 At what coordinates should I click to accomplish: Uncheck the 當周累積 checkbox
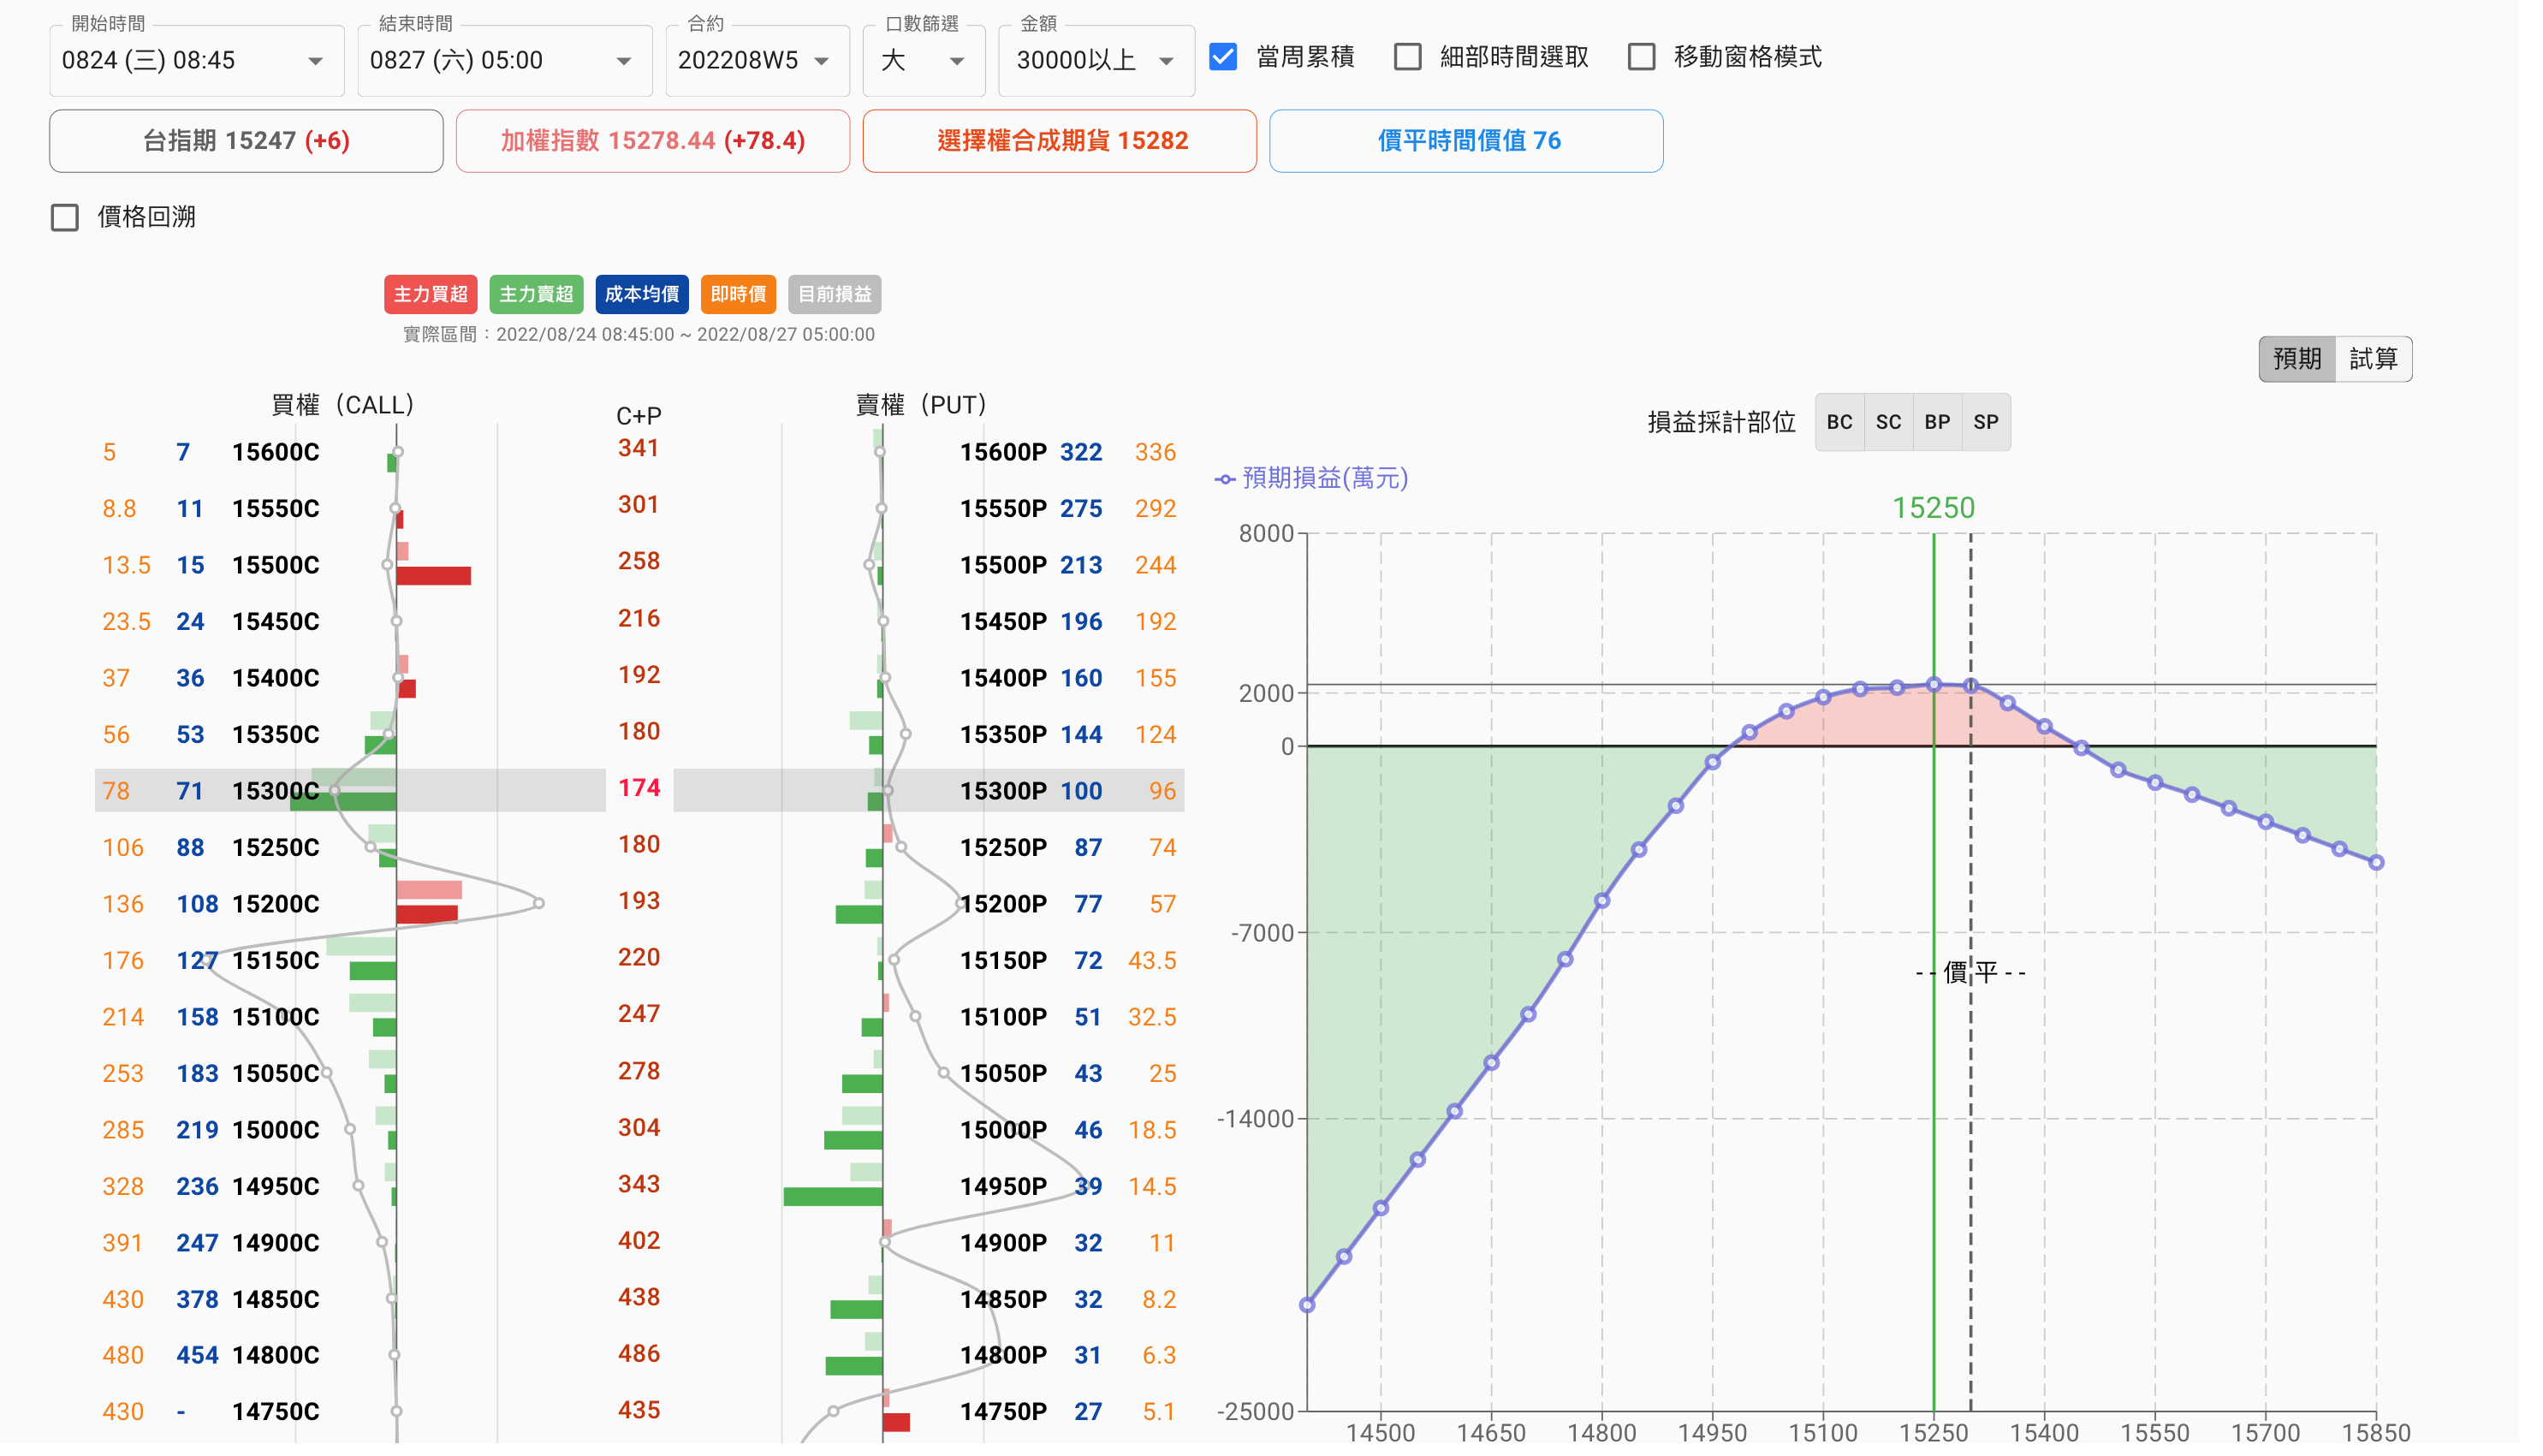(x=1223, y=57)
